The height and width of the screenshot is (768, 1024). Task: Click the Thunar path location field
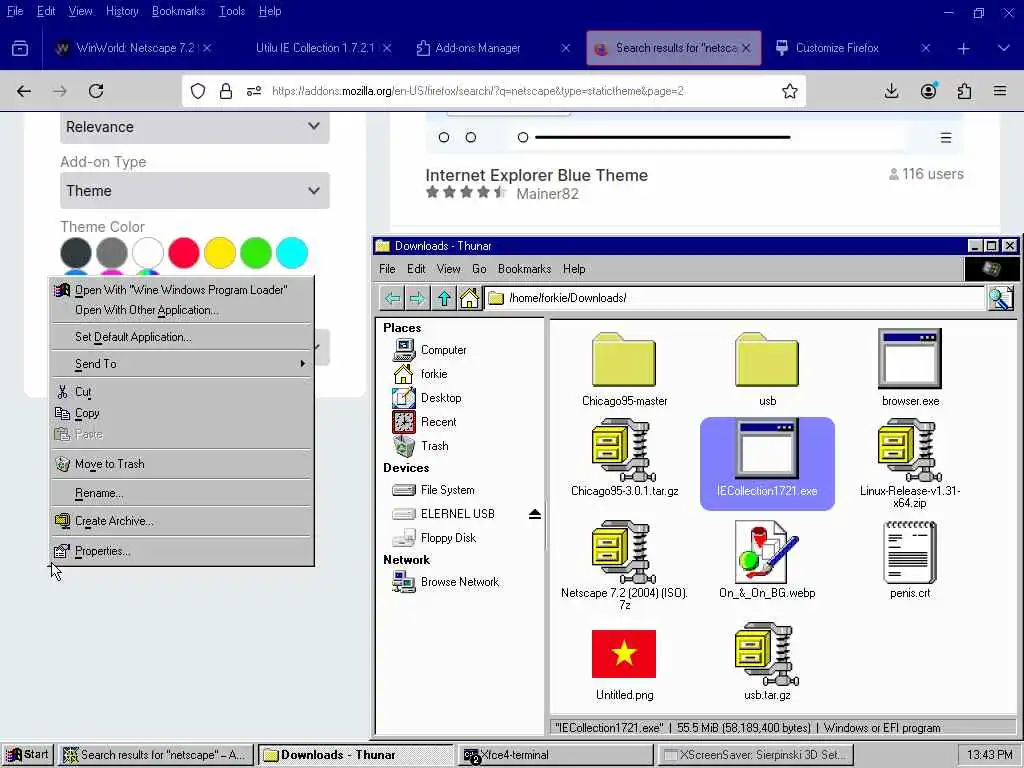[735, 298]
